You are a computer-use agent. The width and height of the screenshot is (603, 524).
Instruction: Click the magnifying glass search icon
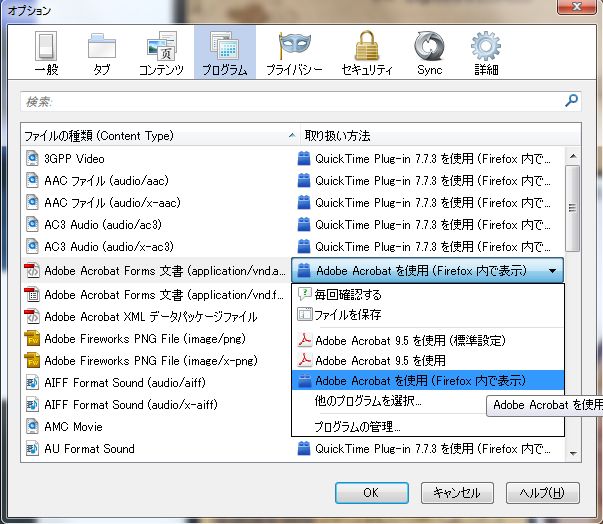571,101
